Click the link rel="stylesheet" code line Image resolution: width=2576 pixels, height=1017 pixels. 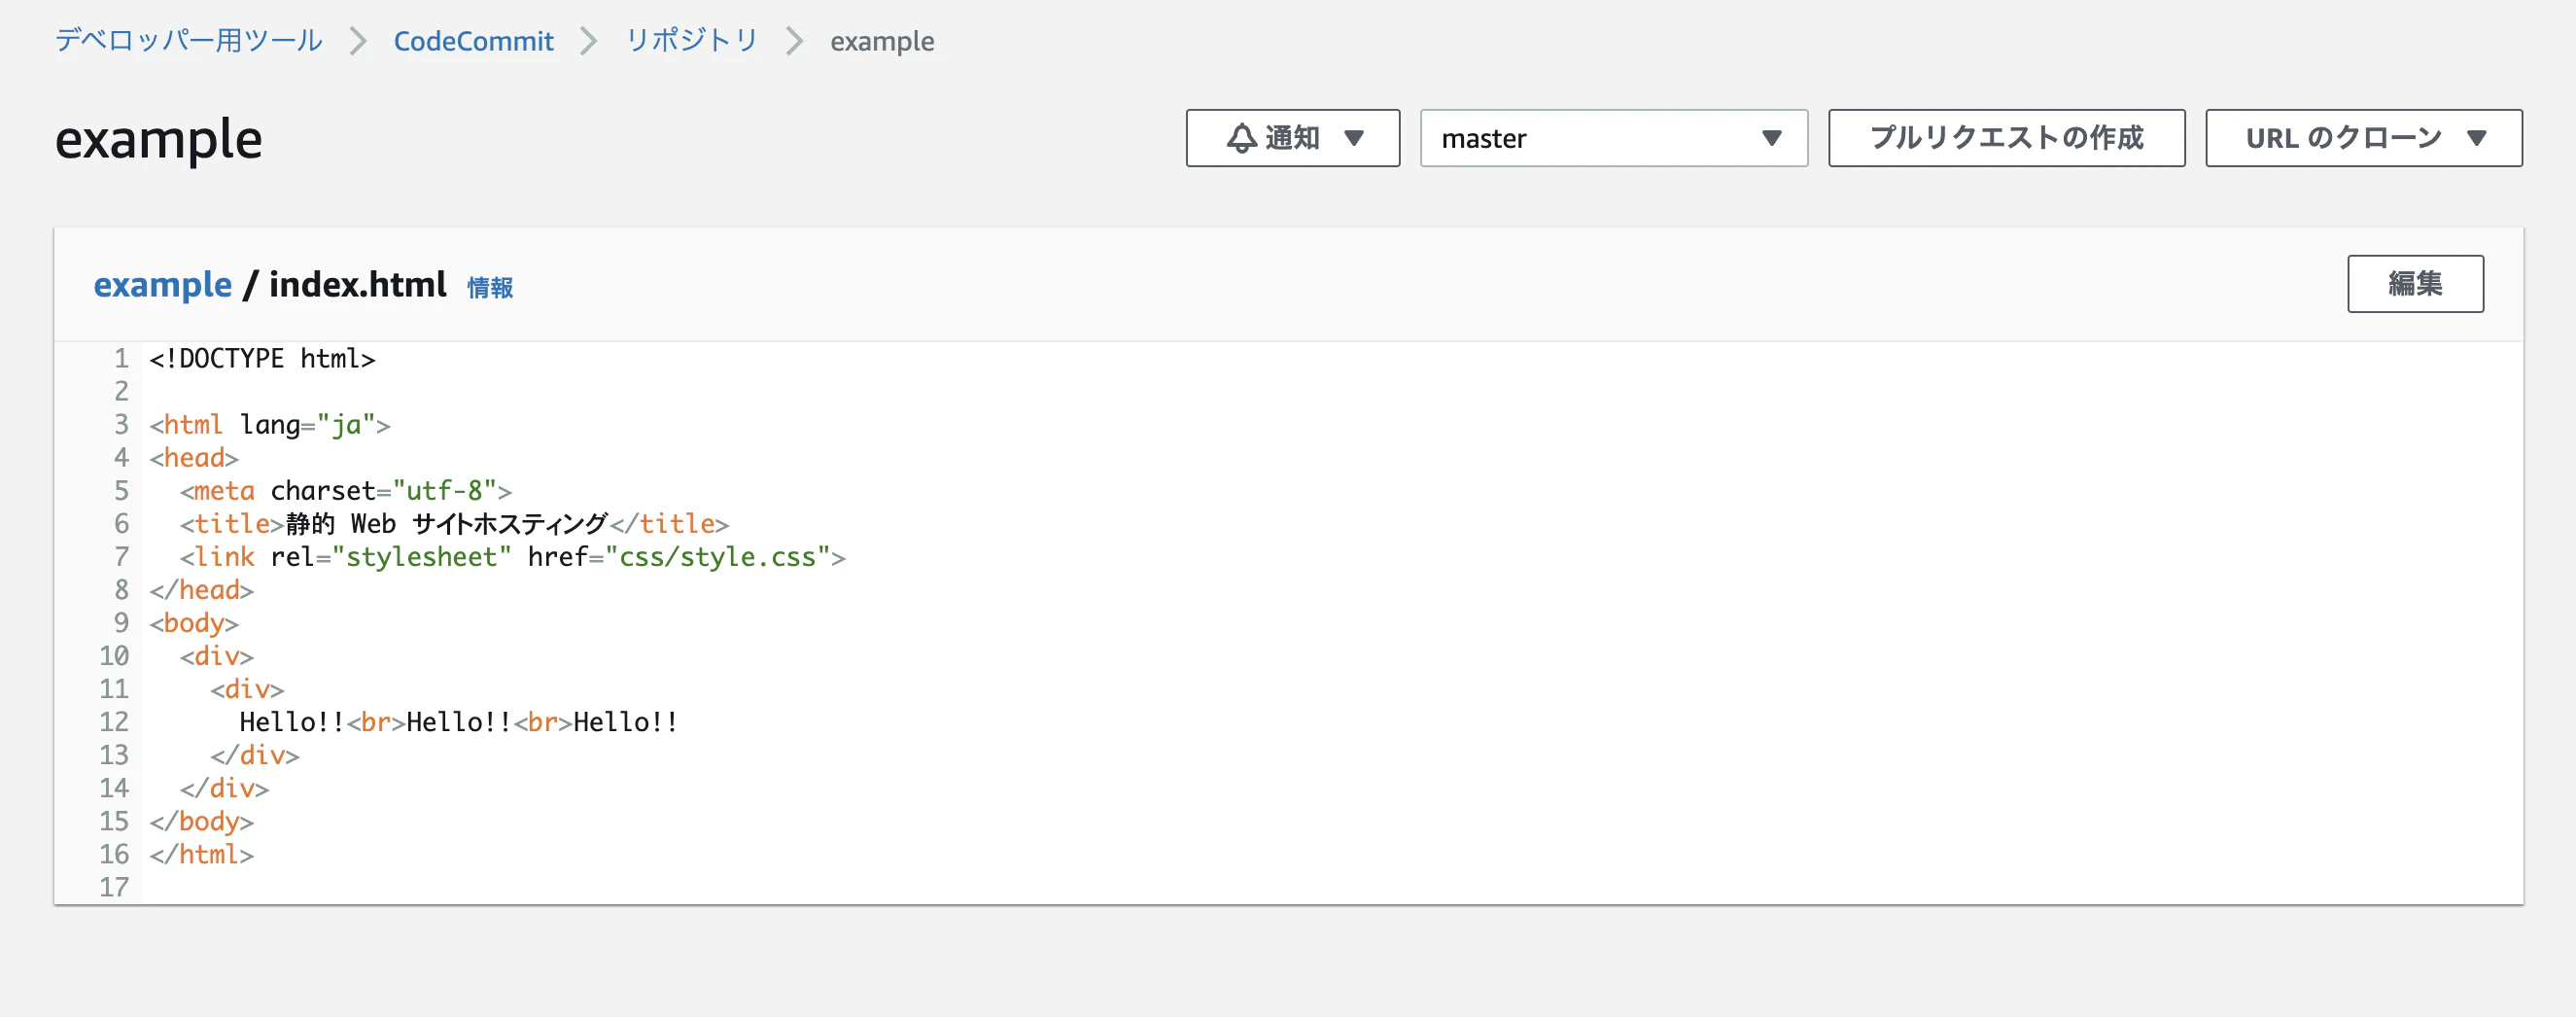(512, 556)
